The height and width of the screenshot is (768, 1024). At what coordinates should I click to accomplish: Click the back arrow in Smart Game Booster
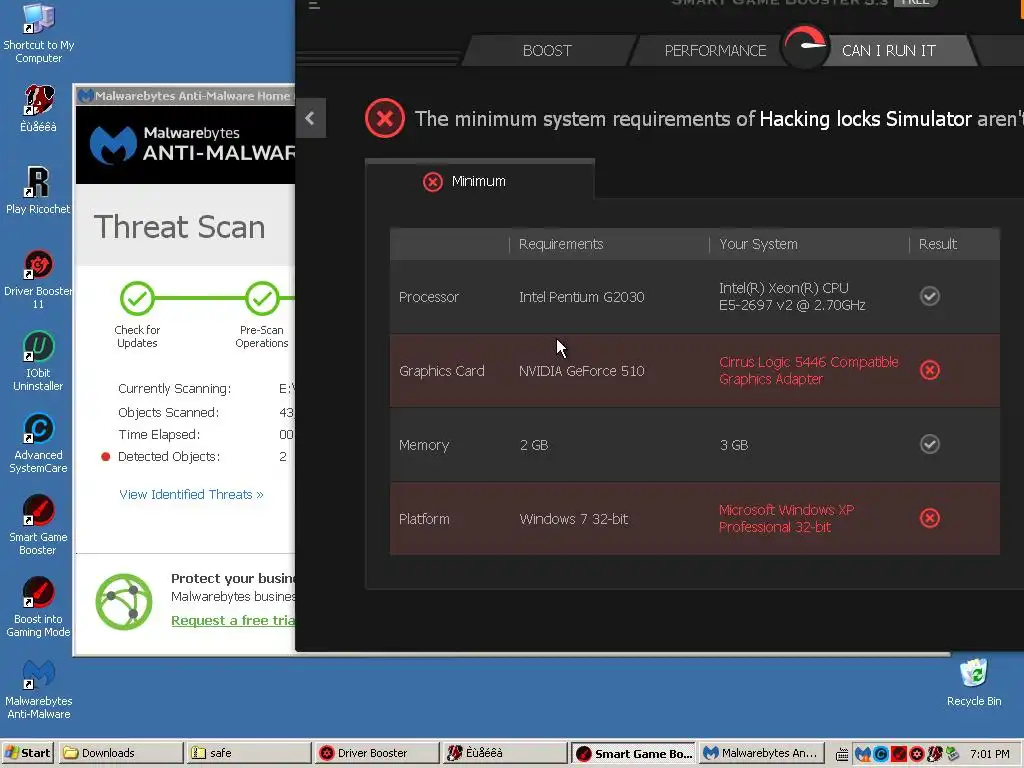coord(310,118)
